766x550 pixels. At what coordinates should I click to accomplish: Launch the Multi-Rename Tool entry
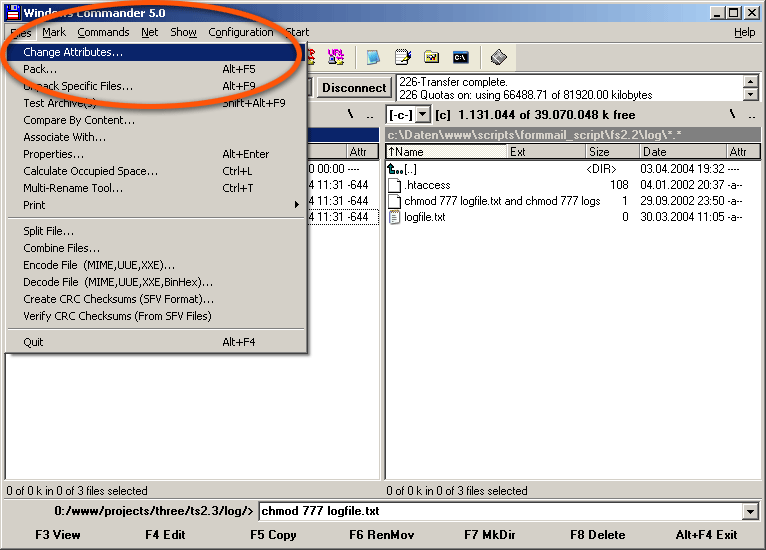[156, 188]
